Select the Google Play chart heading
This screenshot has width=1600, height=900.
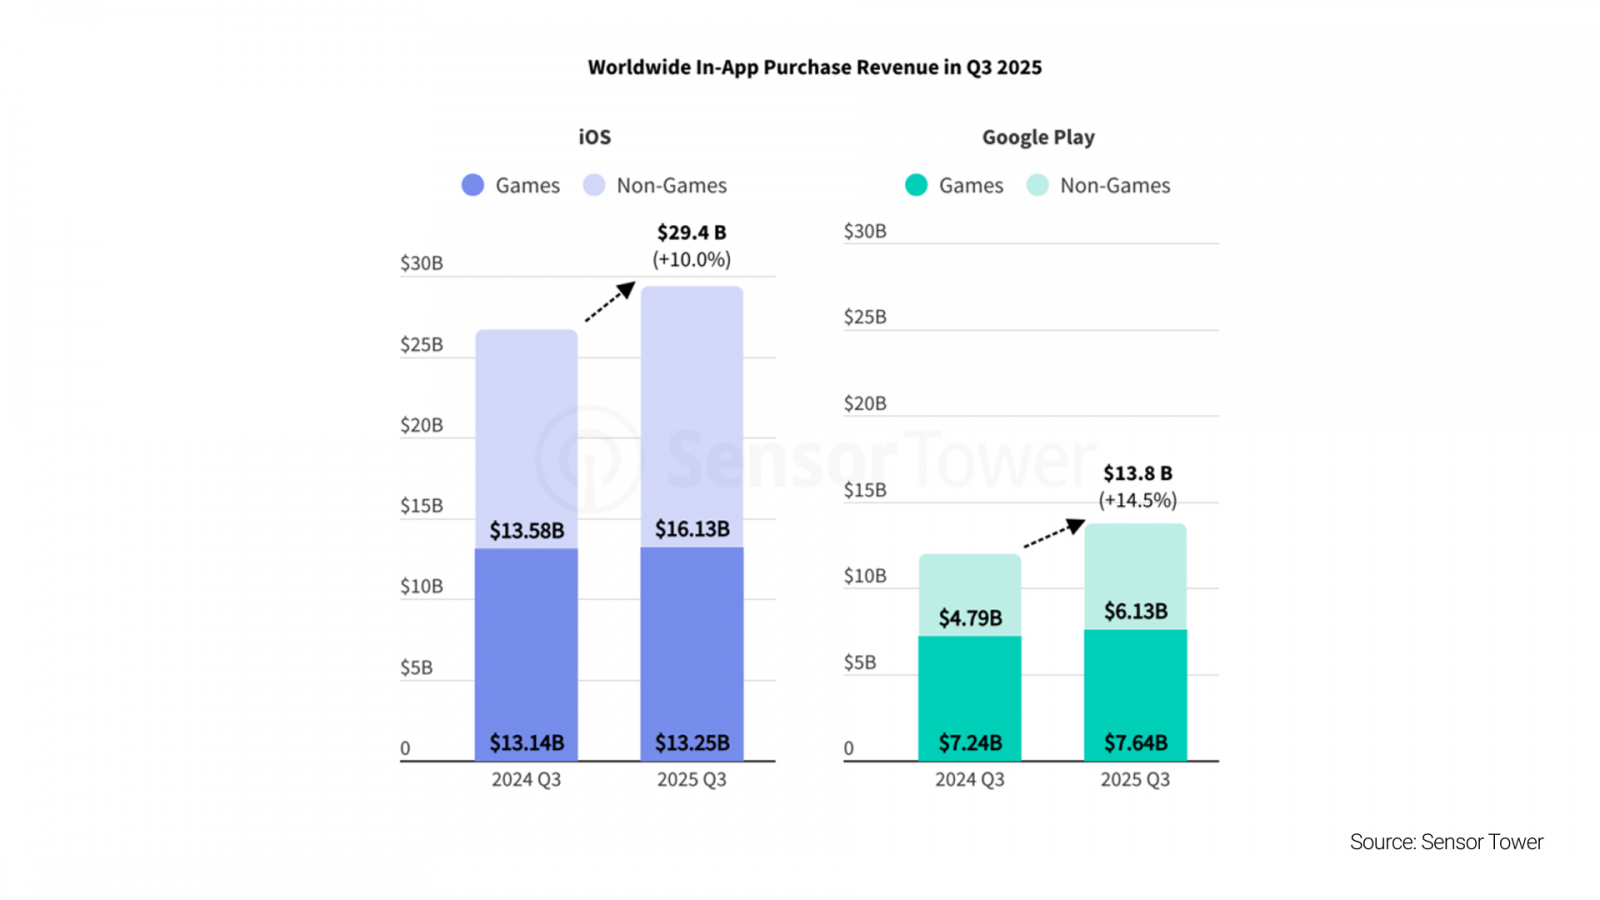click(x=1038, y=137)
